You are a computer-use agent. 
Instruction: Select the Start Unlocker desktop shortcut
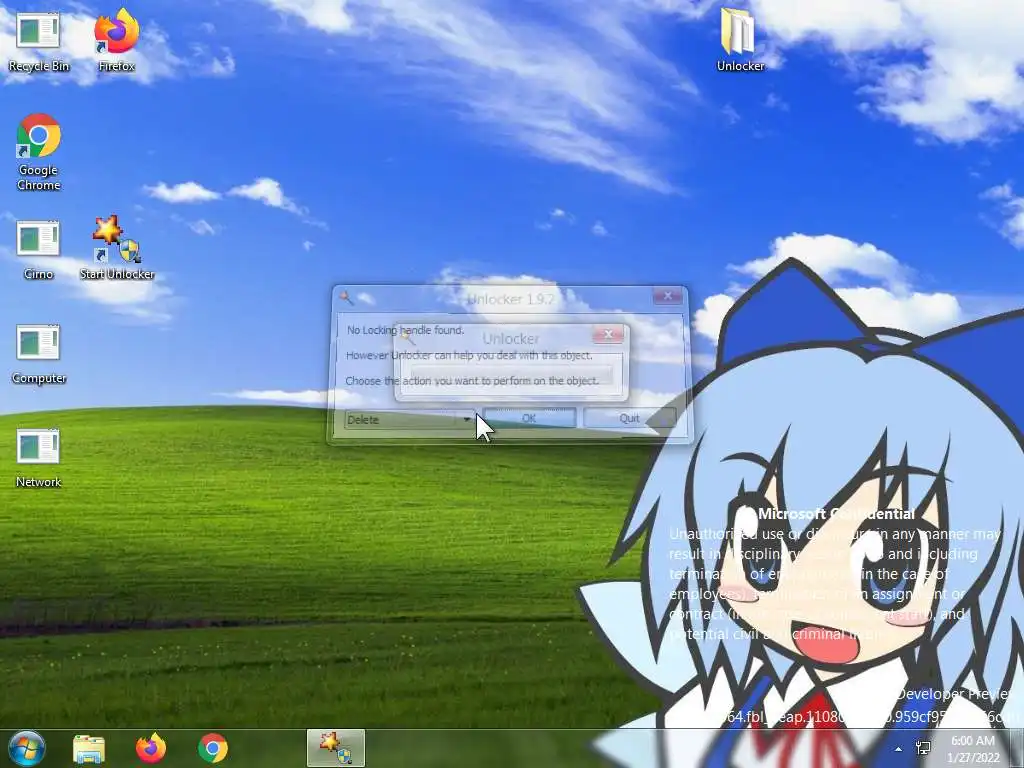coord(117,248)
